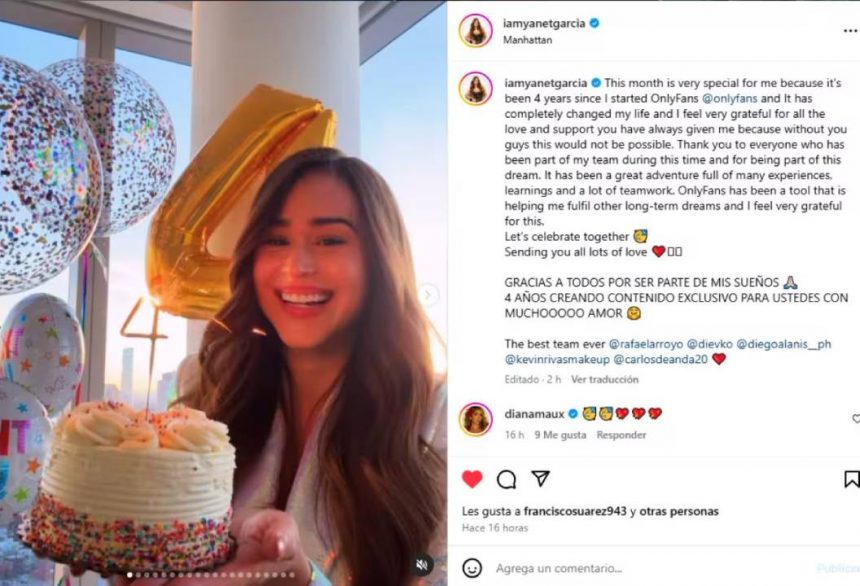
Task: Click Ver traducción under caption
Action: (x=604, y=379)
